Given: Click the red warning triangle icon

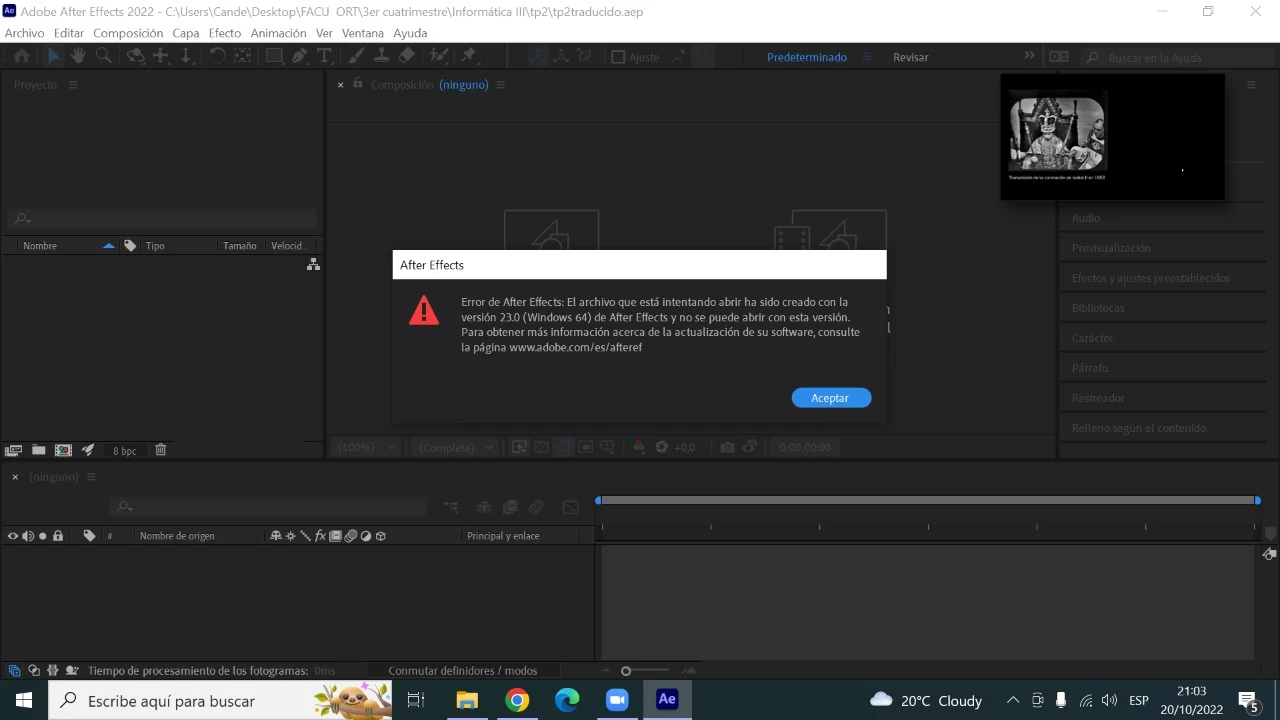Looking at the screenshot, I should coord(424,310).
